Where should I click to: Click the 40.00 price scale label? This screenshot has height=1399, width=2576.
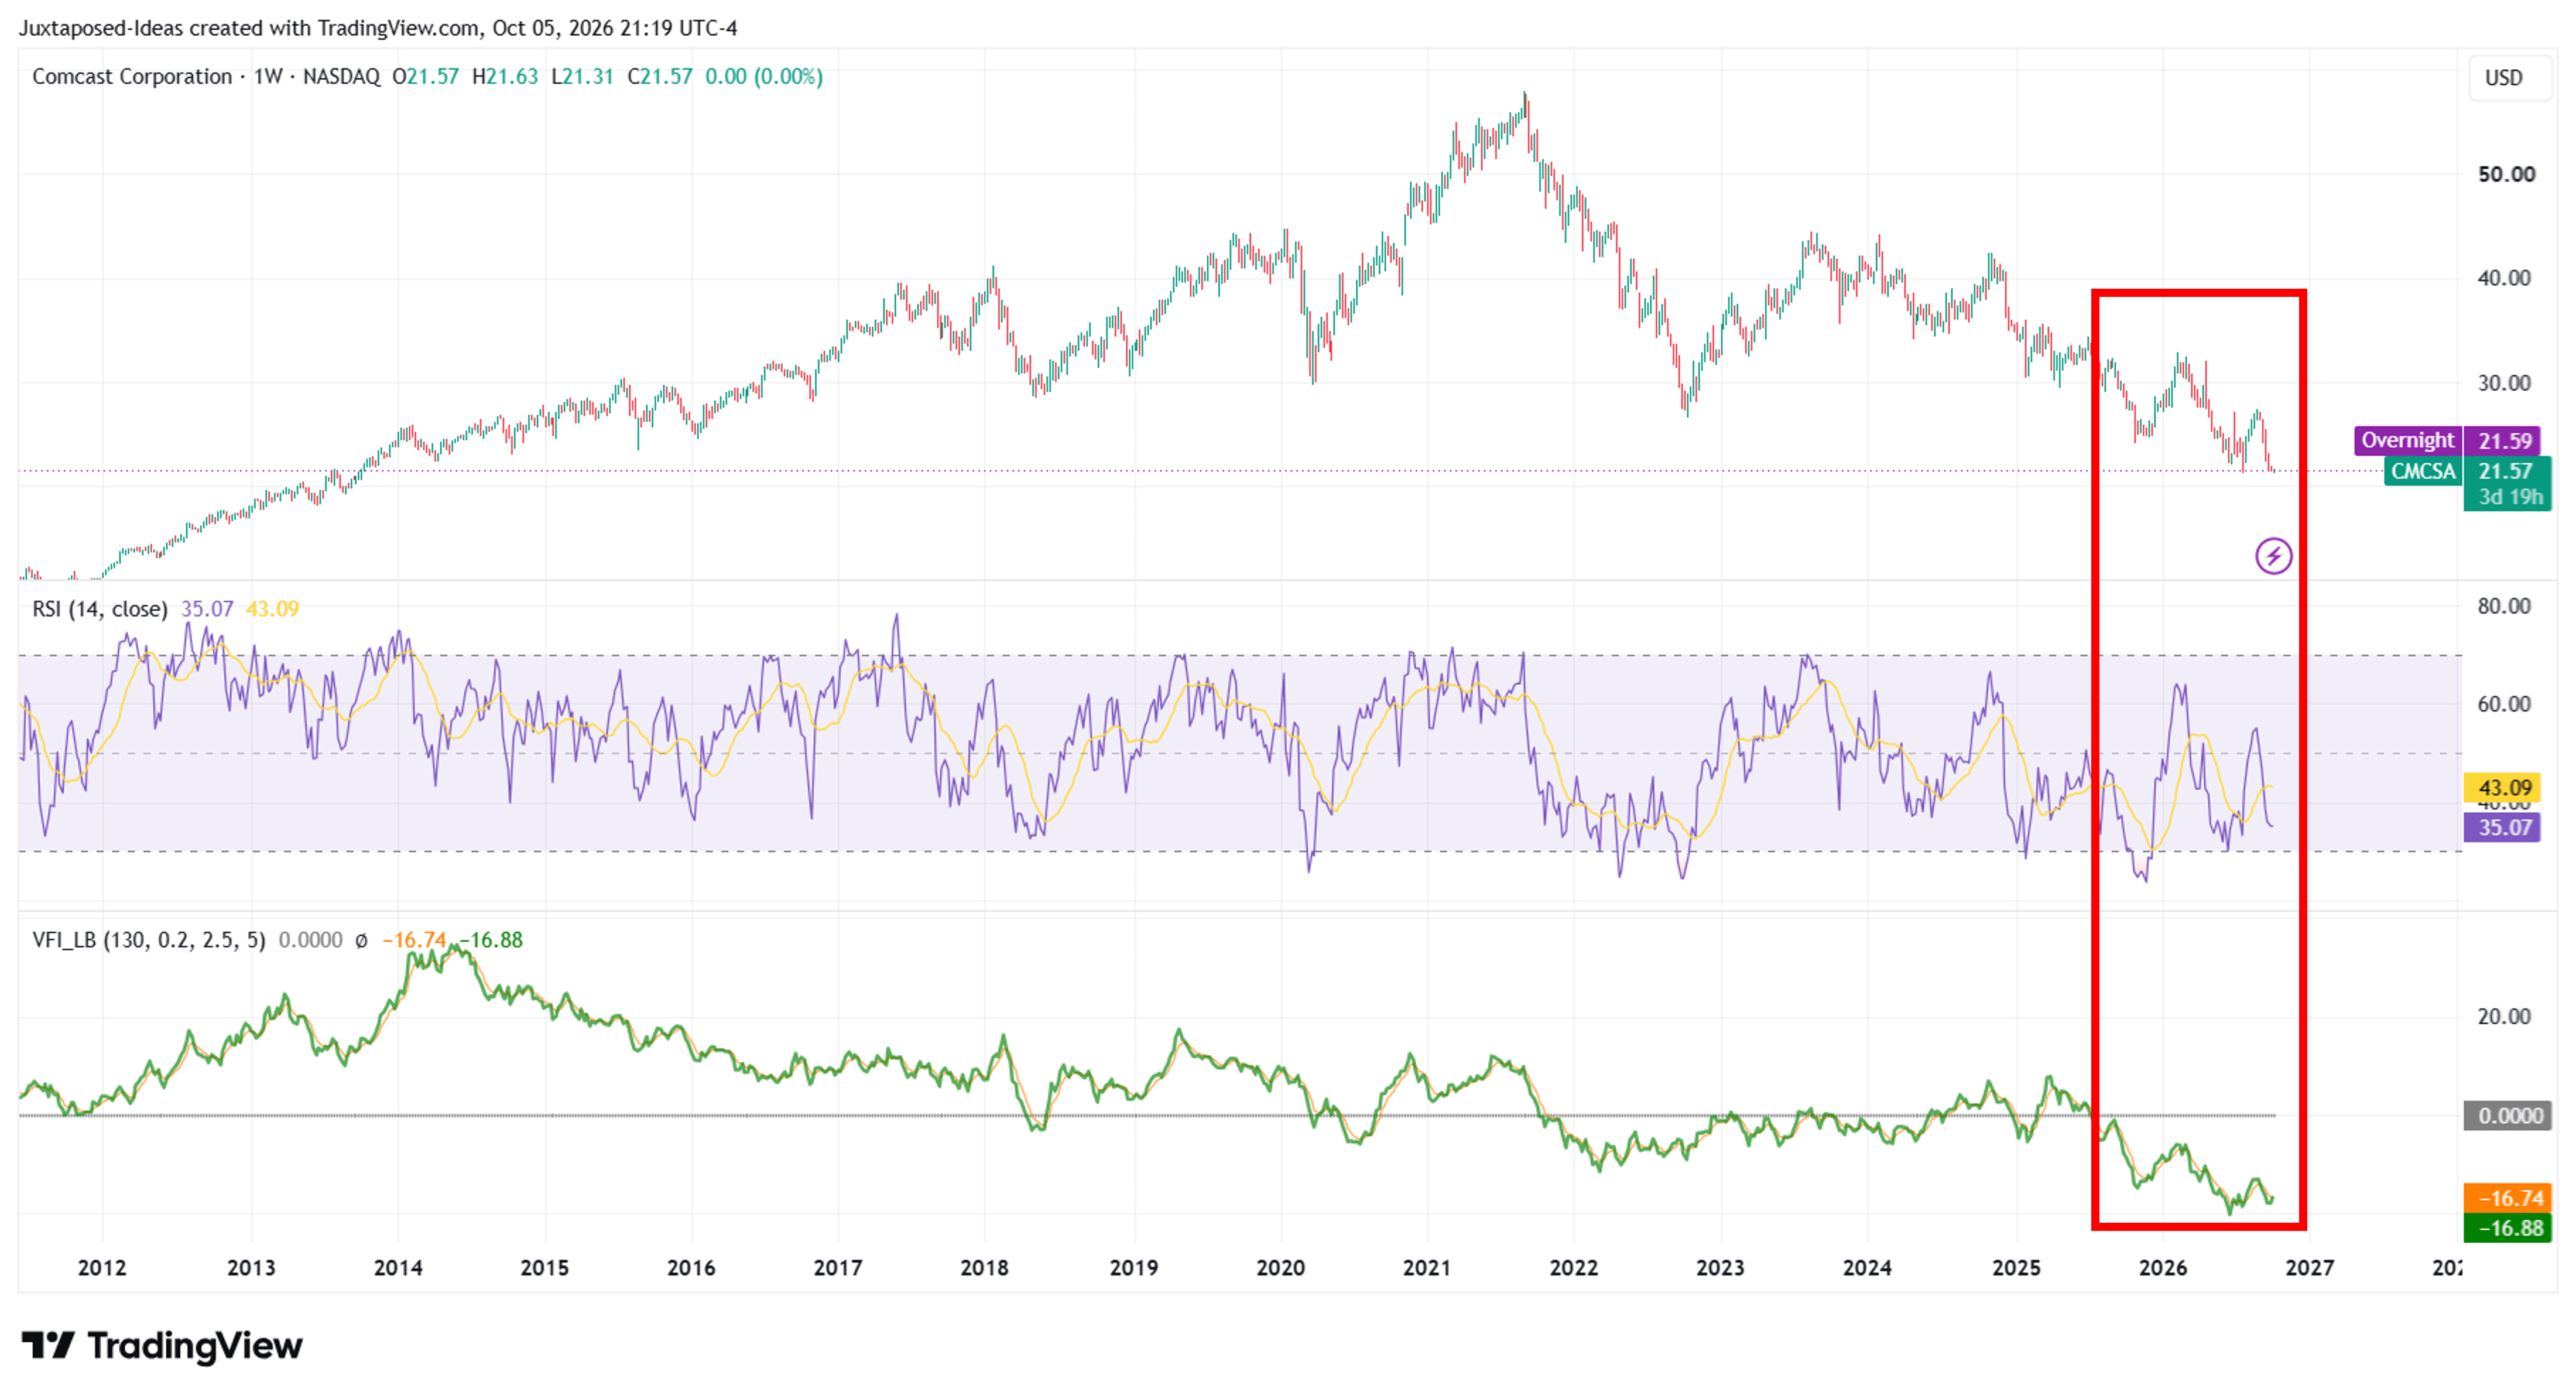coord(2504,278)
